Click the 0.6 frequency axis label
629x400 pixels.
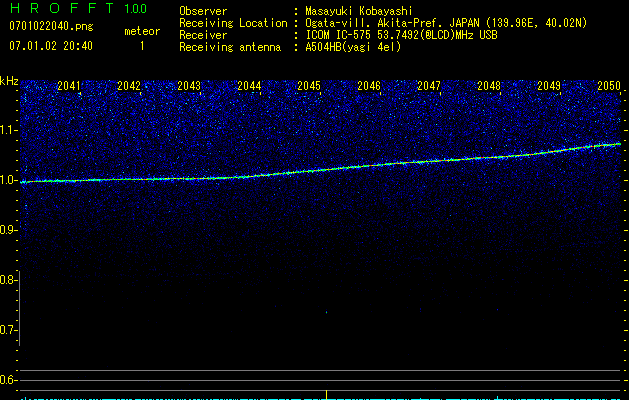9,380
